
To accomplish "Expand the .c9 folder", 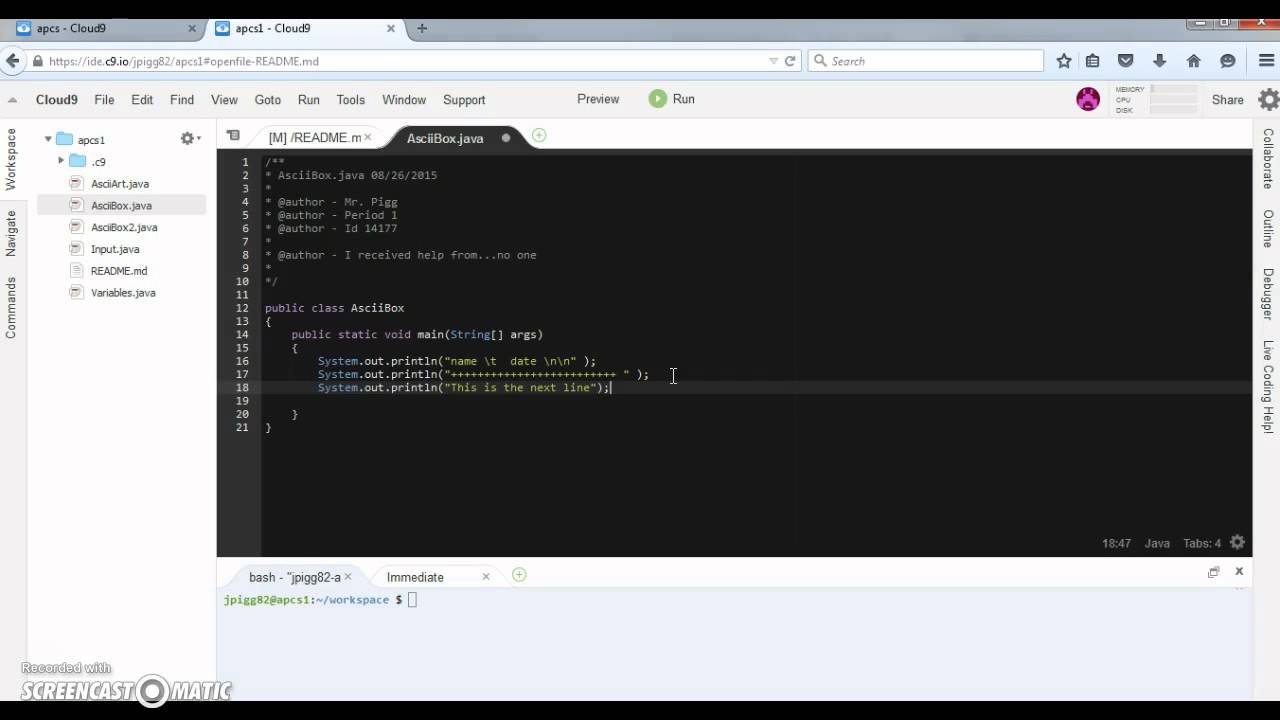I will tap(61, 161).
